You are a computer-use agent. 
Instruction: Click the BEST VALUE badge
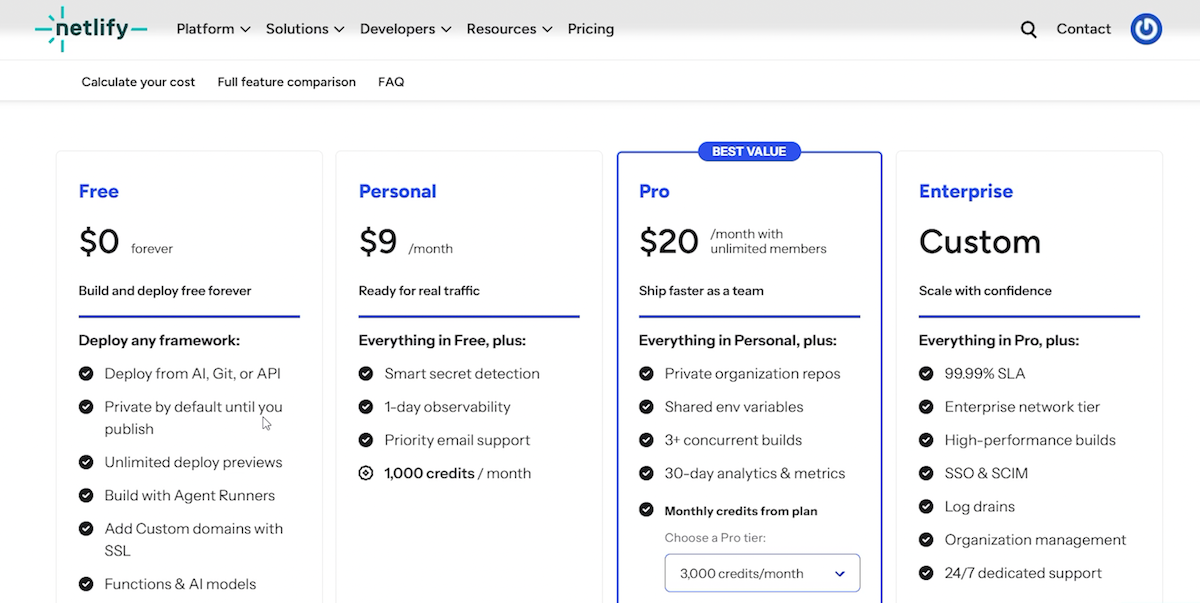(x=749, y=152)
